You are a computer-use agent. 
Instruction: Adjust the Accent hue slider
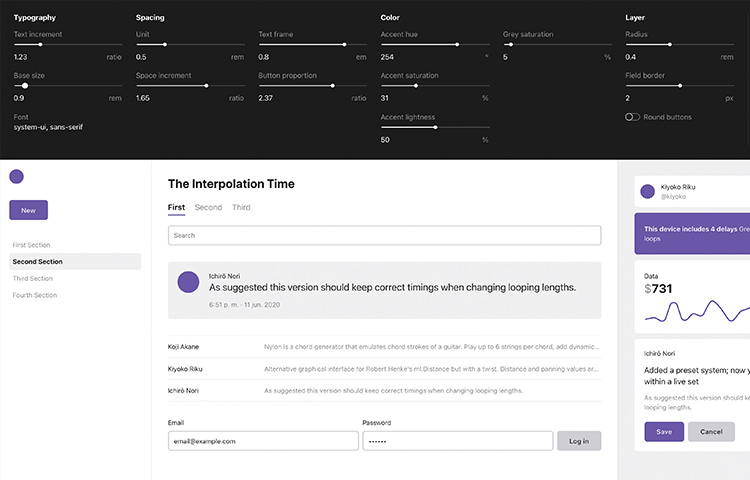[435, 44]
